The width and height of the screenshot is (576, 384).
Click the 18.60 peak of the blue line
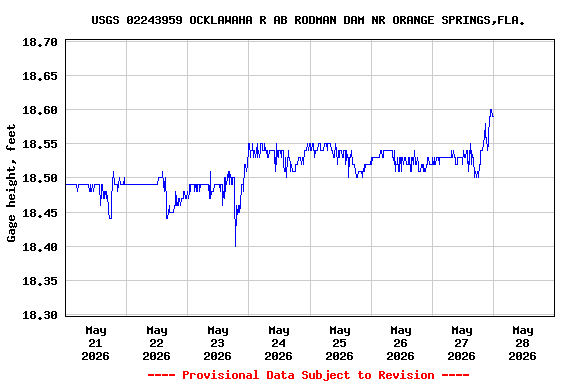tap(491, 110)
